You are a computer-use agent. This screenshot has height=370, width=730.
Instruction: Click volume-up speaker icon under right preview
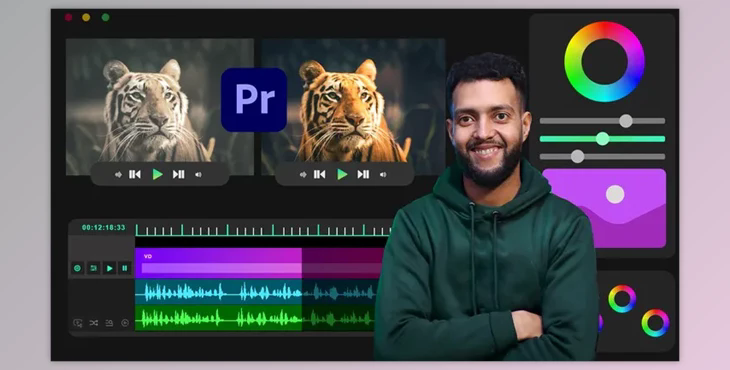pos(383,175)
